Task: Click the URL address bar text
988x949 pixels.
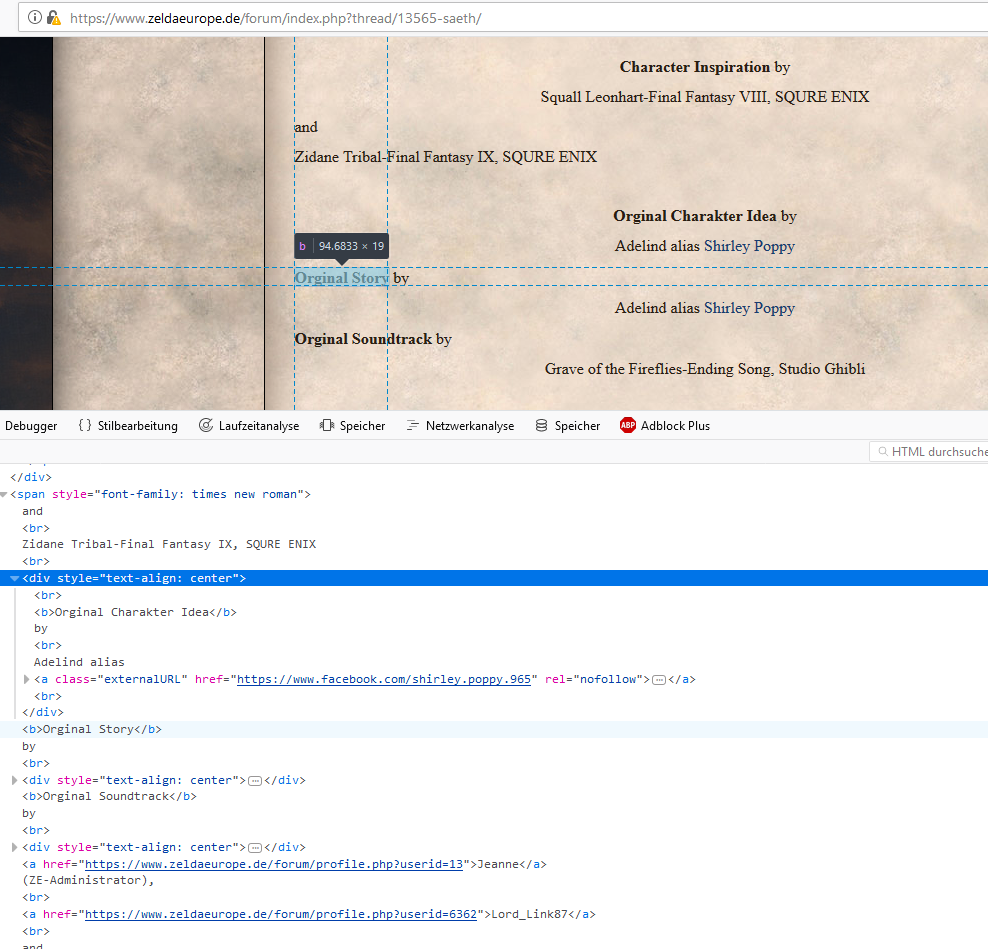Action: (x=275, y=18)
